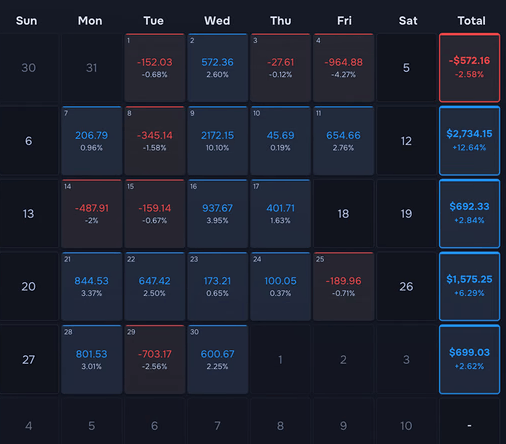Click percentage 10.10% under day 9

pos(217,148)
